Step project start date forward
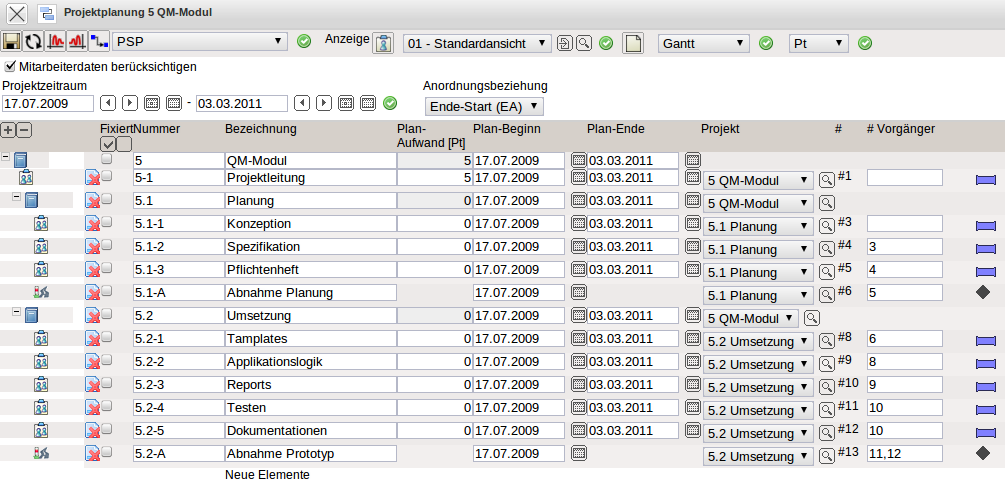Screen dimensions: 1005x479 click(130, 103)
